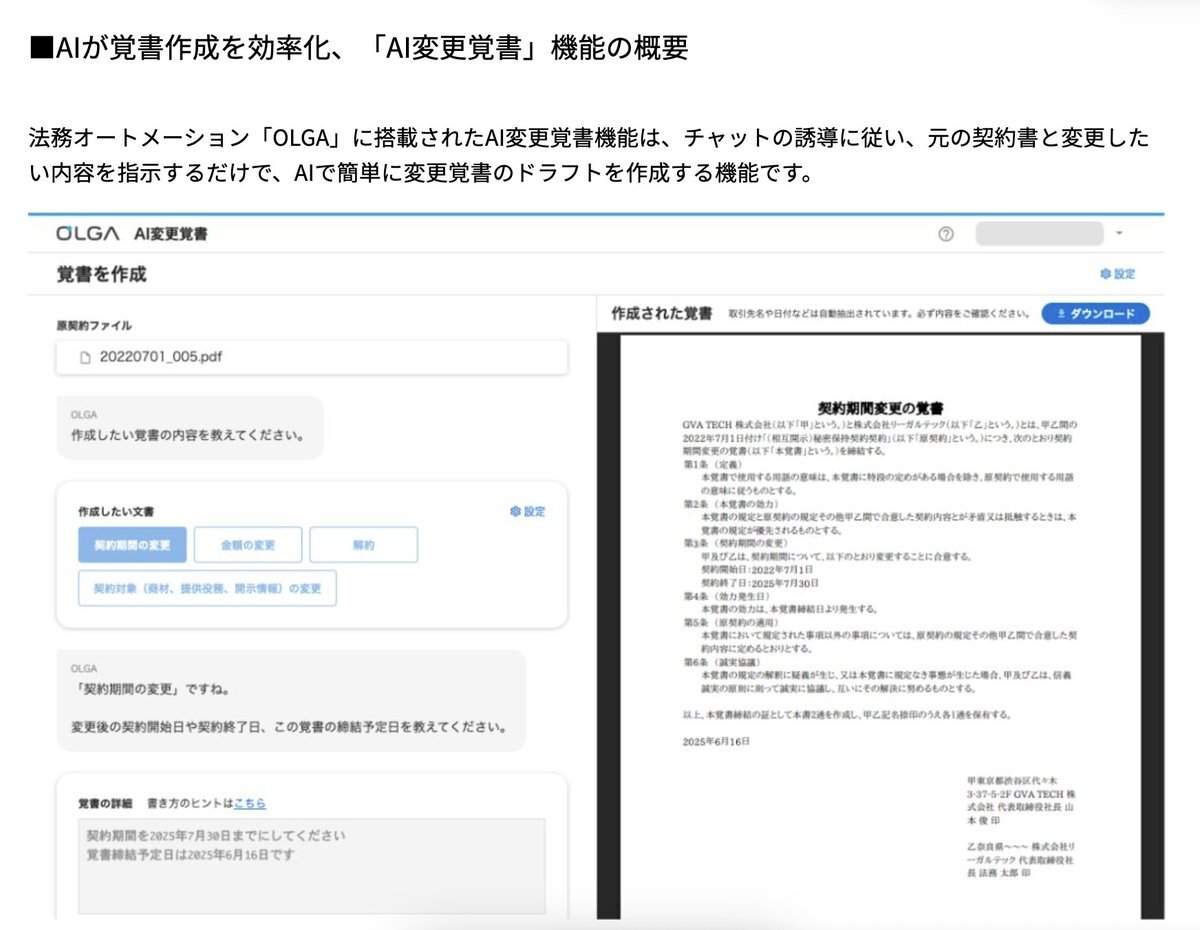Click 作成したい覚書の内容を教えてください message
1200x930 pixels.
(x=188, y=436)
